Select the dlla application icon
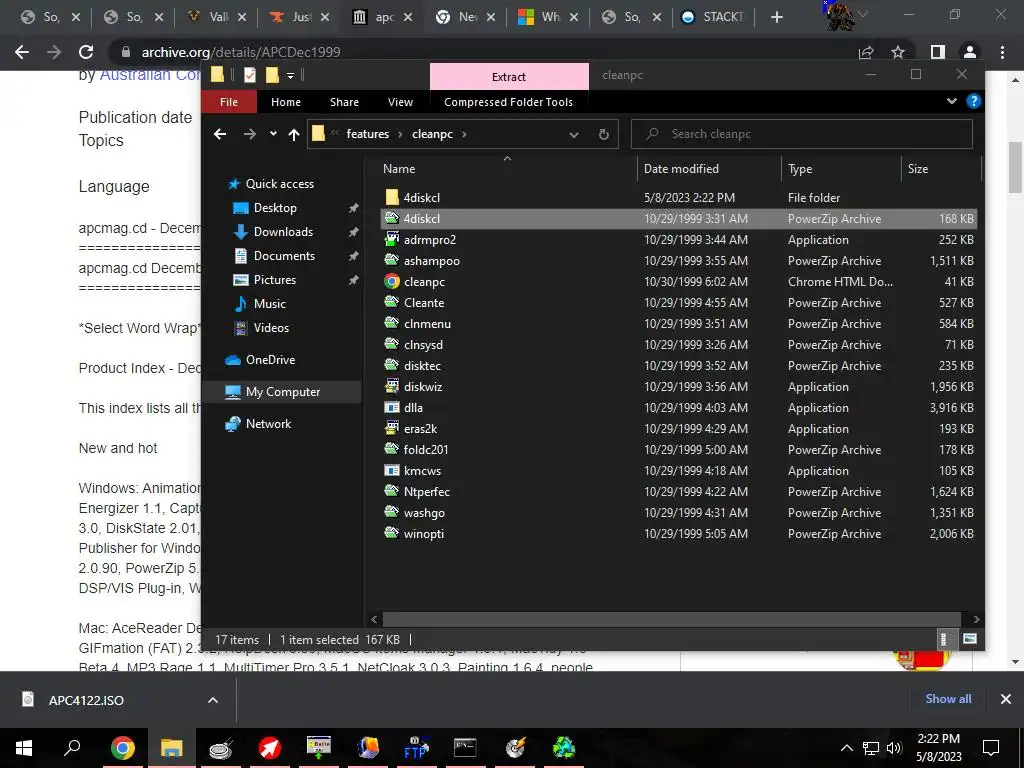1024x768 pixels. [392, 407]
